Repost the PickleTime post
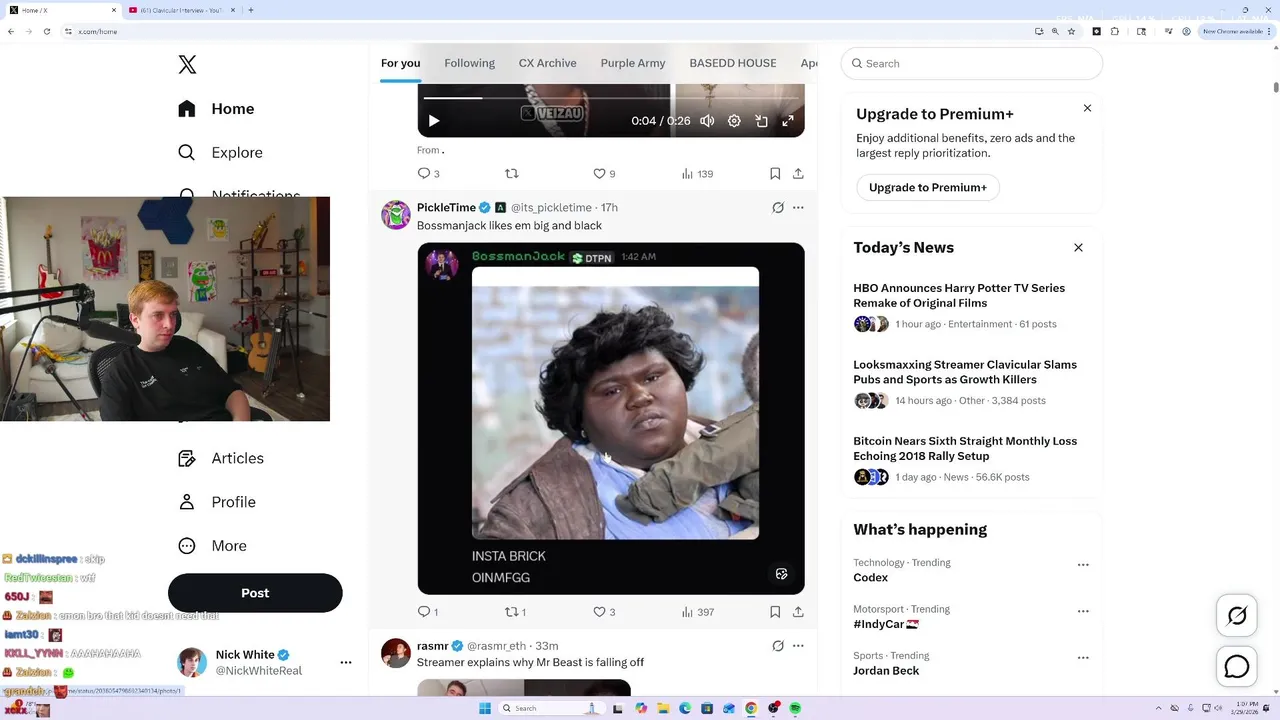 pyautogui.click(x=515, y=612)
